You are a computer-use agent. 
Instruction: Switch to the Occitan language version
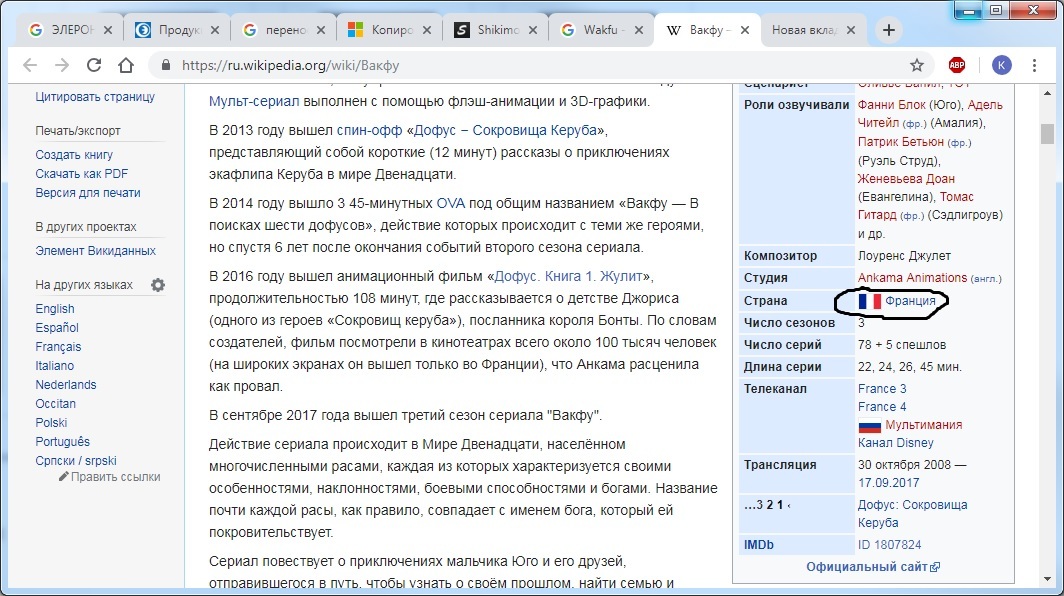click(56, 404)
